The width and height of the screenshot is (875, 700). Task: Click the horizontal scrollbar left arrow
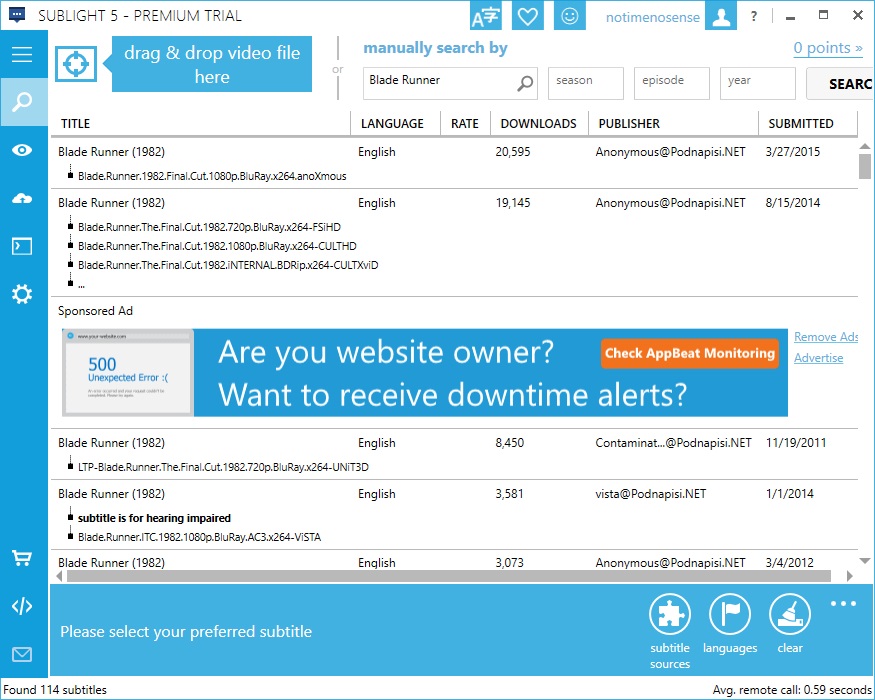point(60,576)
